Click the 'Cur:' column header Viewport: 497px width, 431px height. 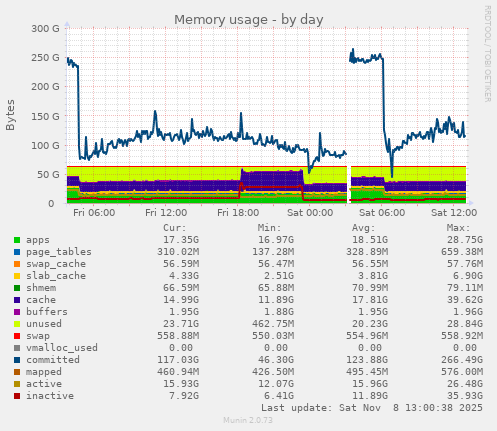(x=175, y=228)
